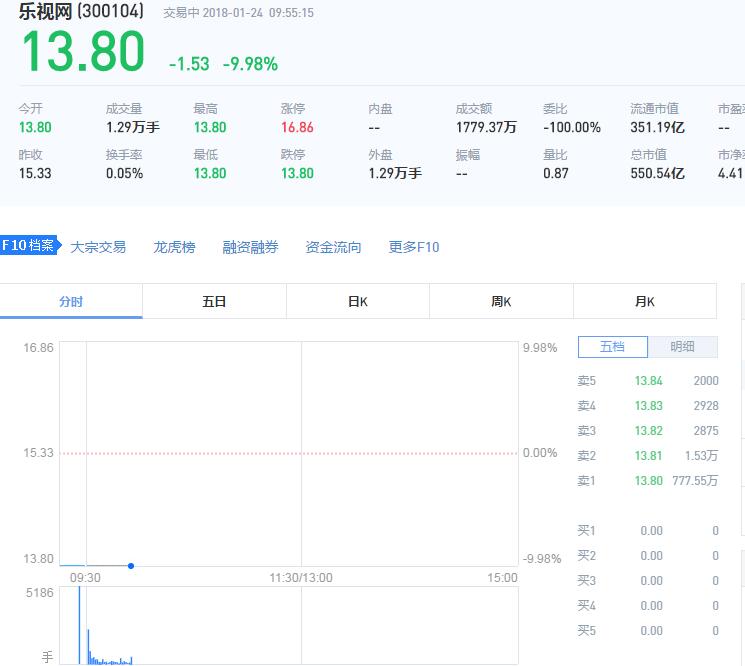Image resolution: width=745 pixels, height=666 pixels.
Task: Select the 明细 trade detail tab
Action: (682, 347)
